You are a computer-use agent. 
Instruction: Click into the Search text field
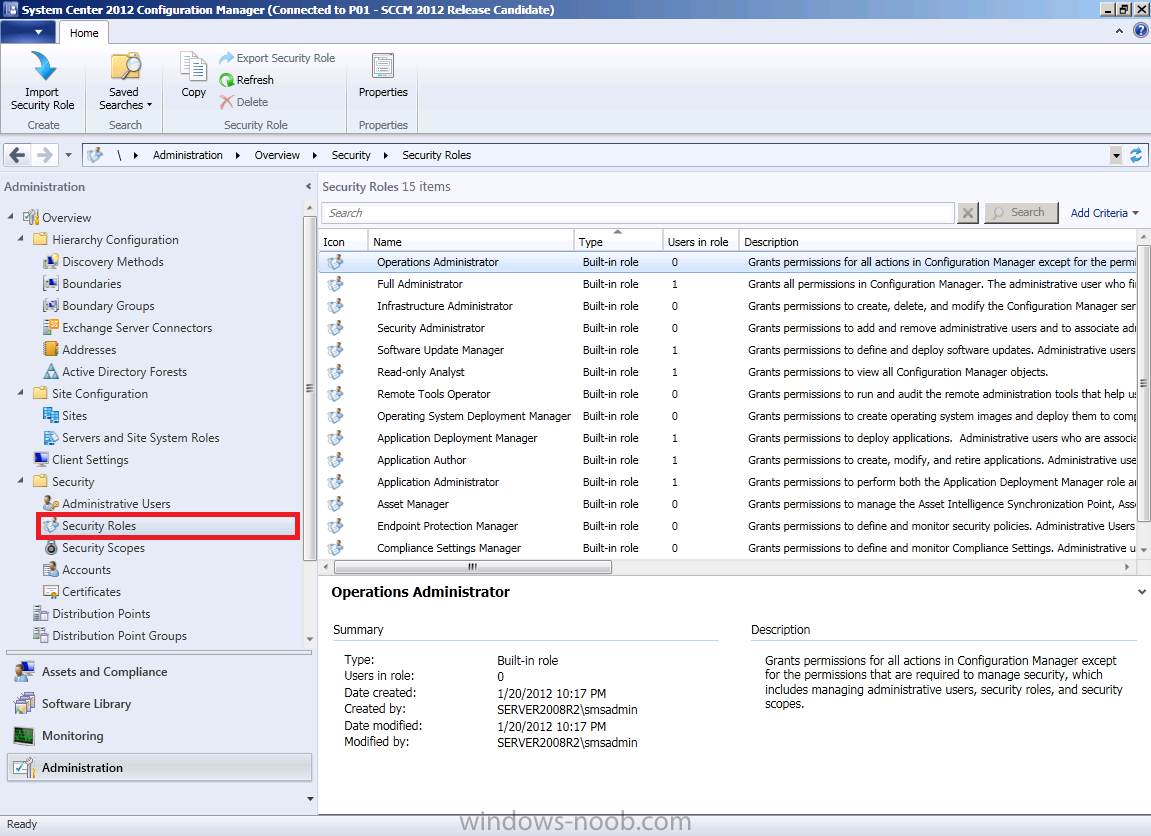coord(637,213)
